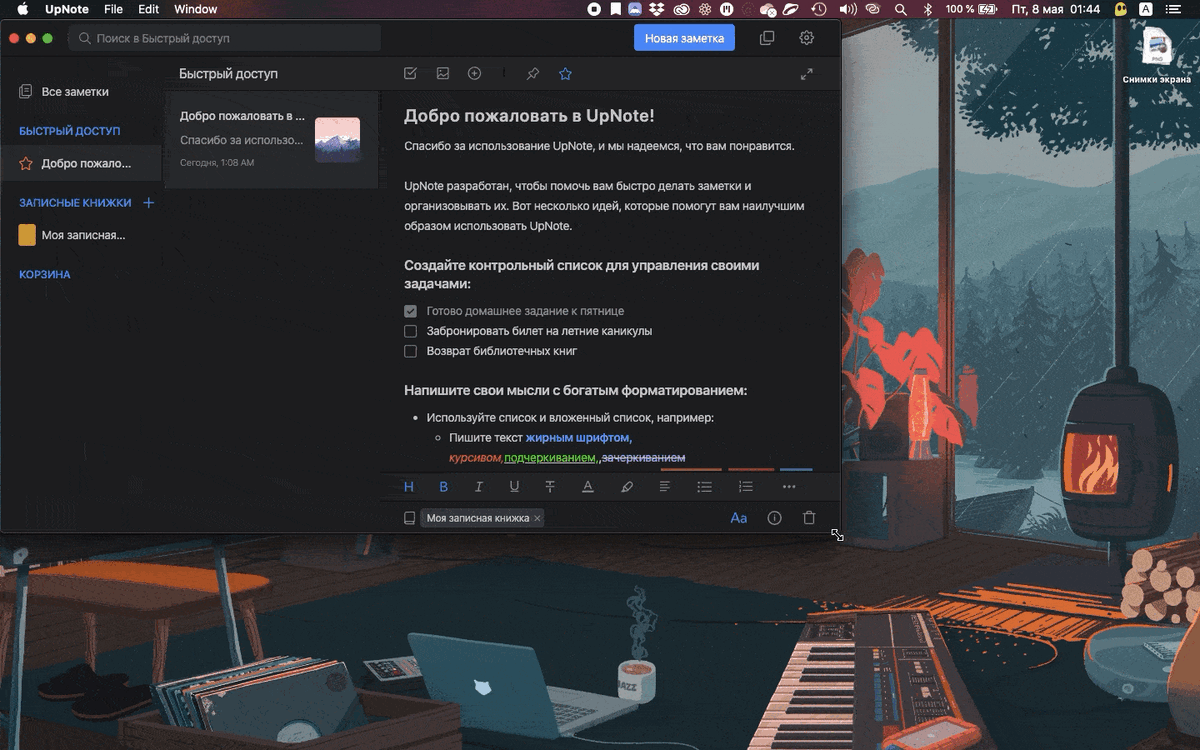Open Spotlight search magnifier in menu bar
This screenshot has height=750, width=1200.
point(900,9)
